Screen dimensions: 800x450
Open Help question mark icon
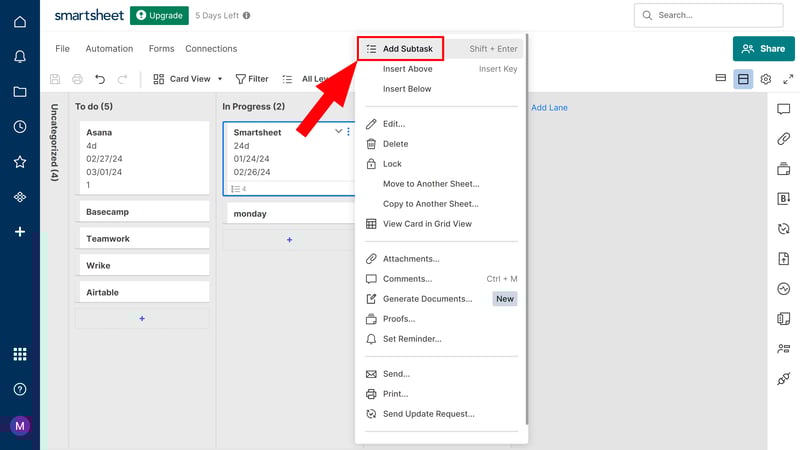tap(20, 389)
